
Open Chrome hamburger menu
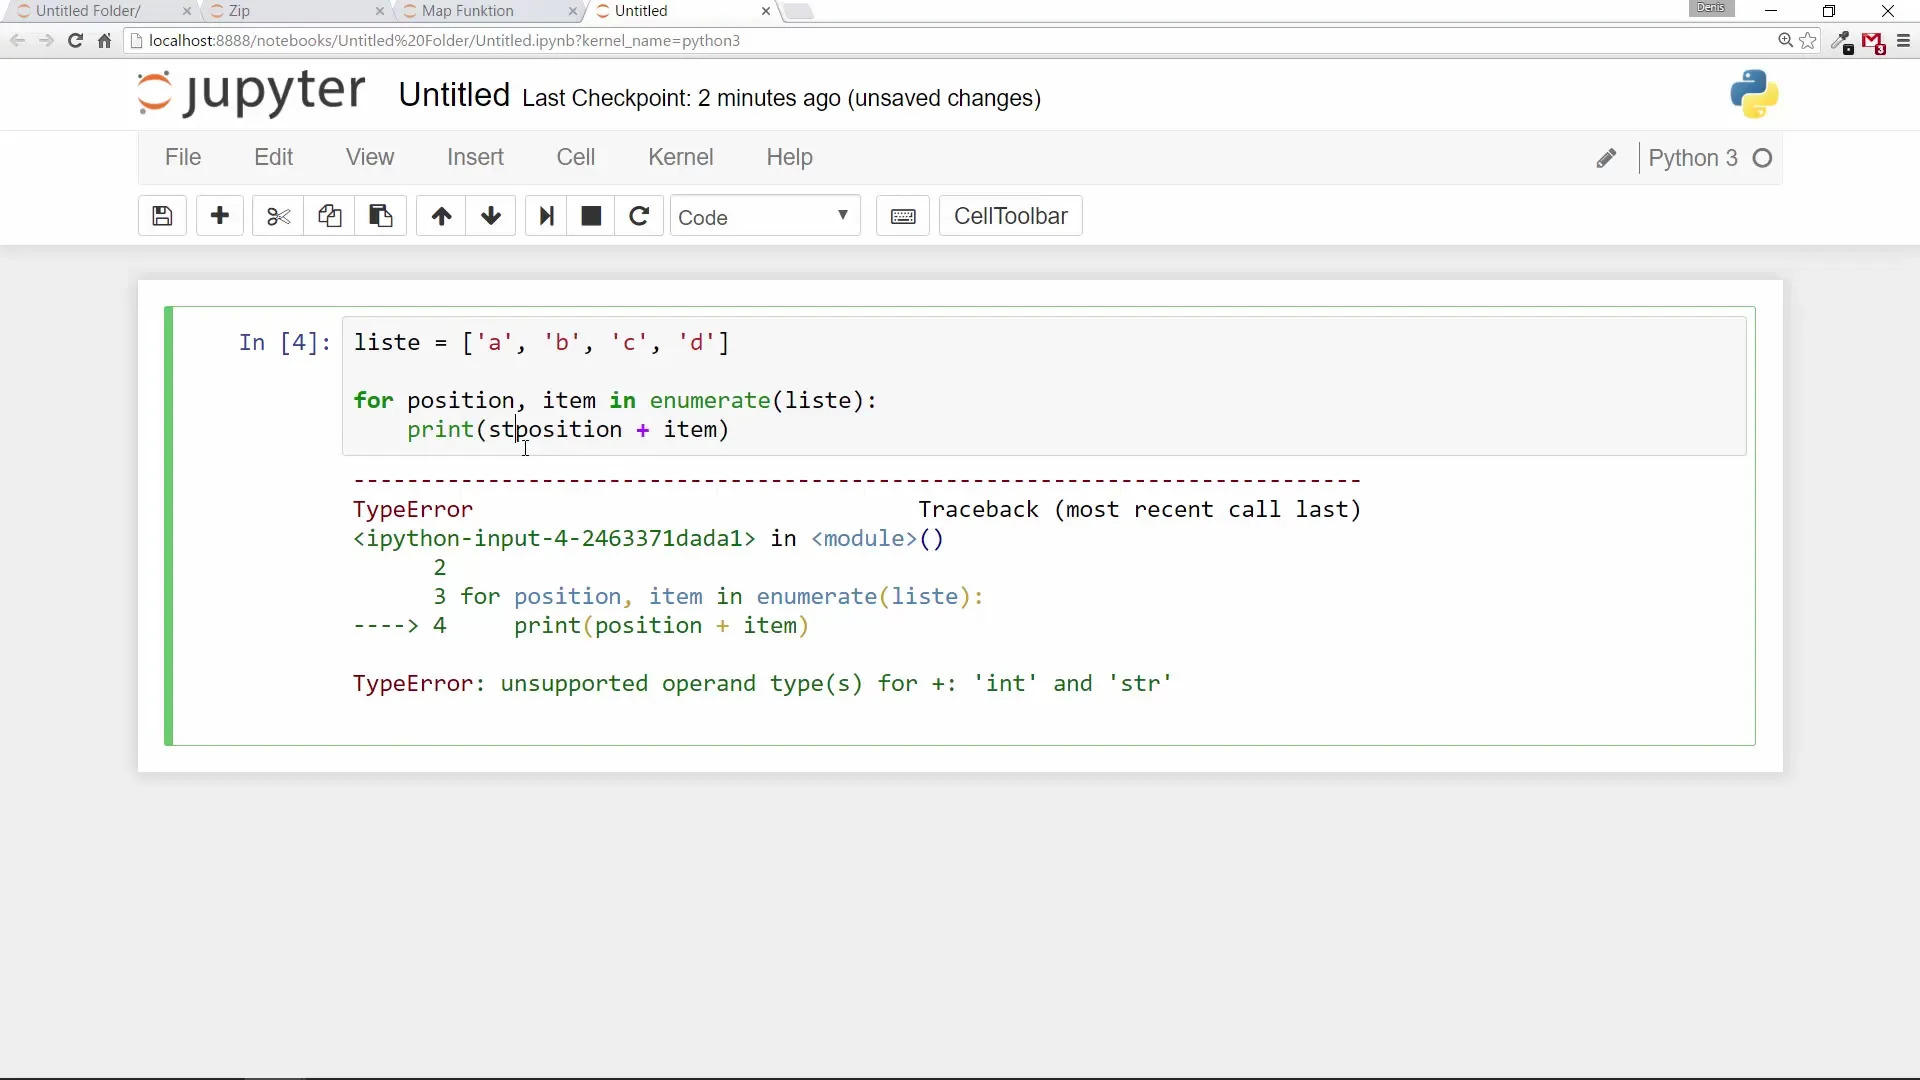(x=1903, y=41)
